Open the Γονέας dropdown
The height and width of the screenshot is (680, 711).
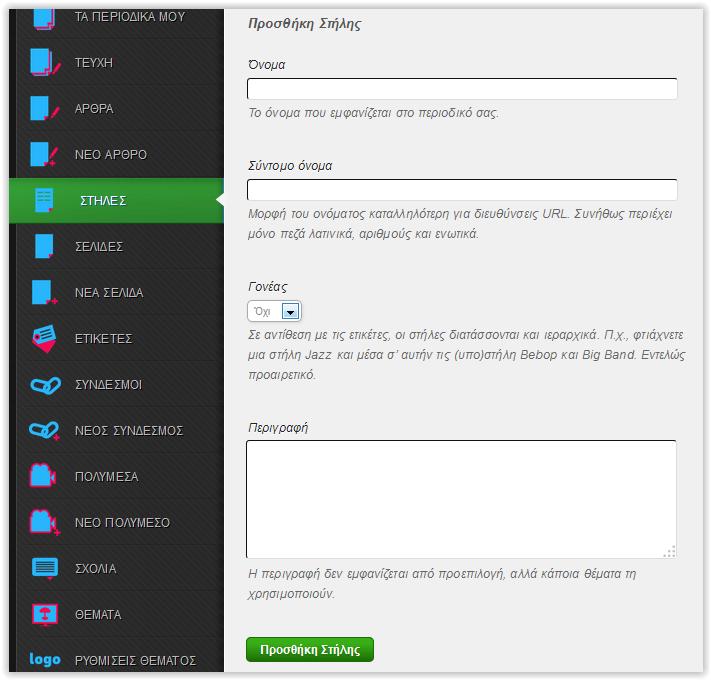pyautogui.click(x=274, y=311)
